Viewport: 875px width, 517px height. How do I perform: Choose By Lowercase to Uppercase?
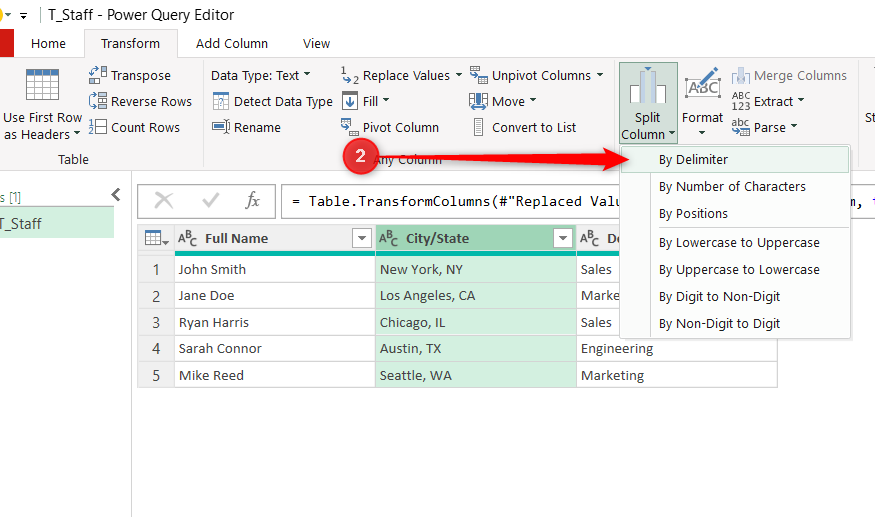coord(735,242)
